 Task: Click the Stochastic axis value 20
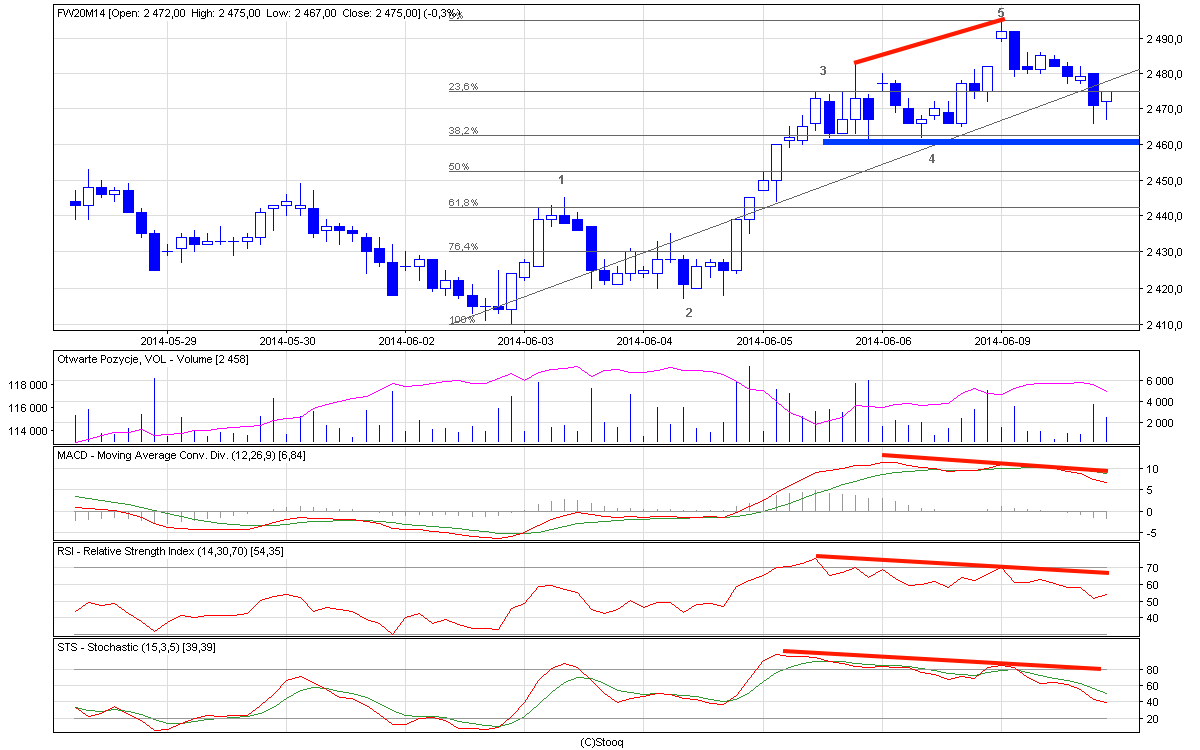point(1151,719)
